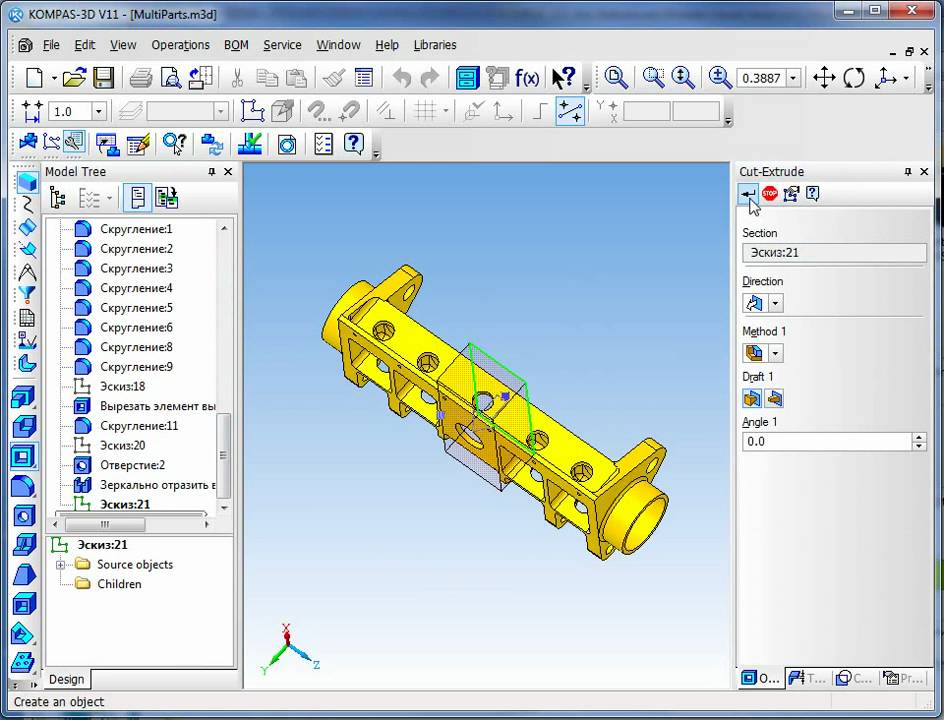944x720 pixels.
Task: Click the Rotate view icon
Action: pos(854,78)
